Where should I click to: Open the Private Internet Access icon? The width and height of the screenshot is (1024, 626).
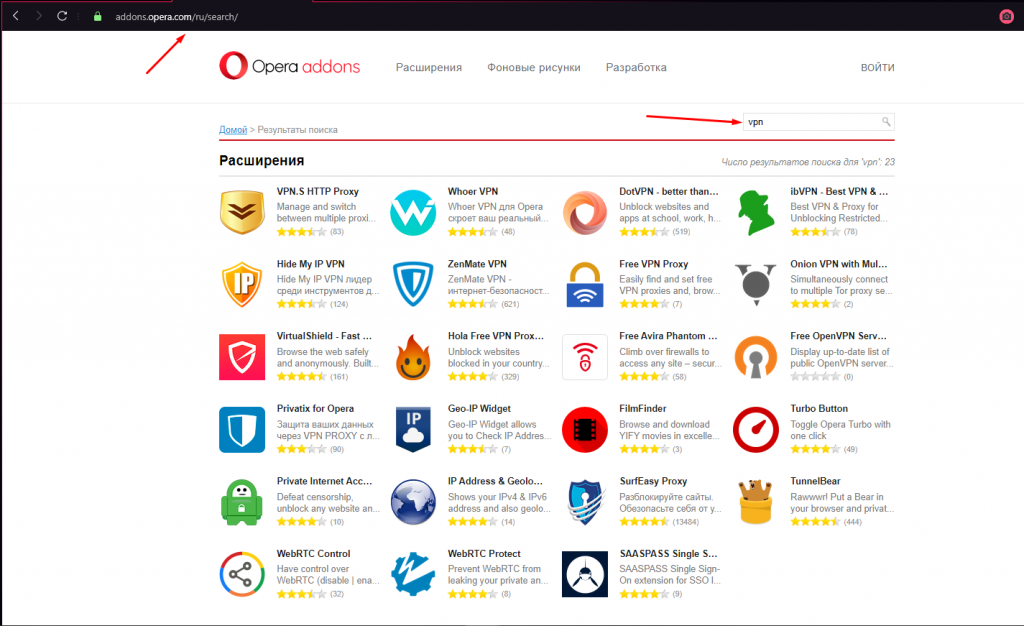coord(241,502)
